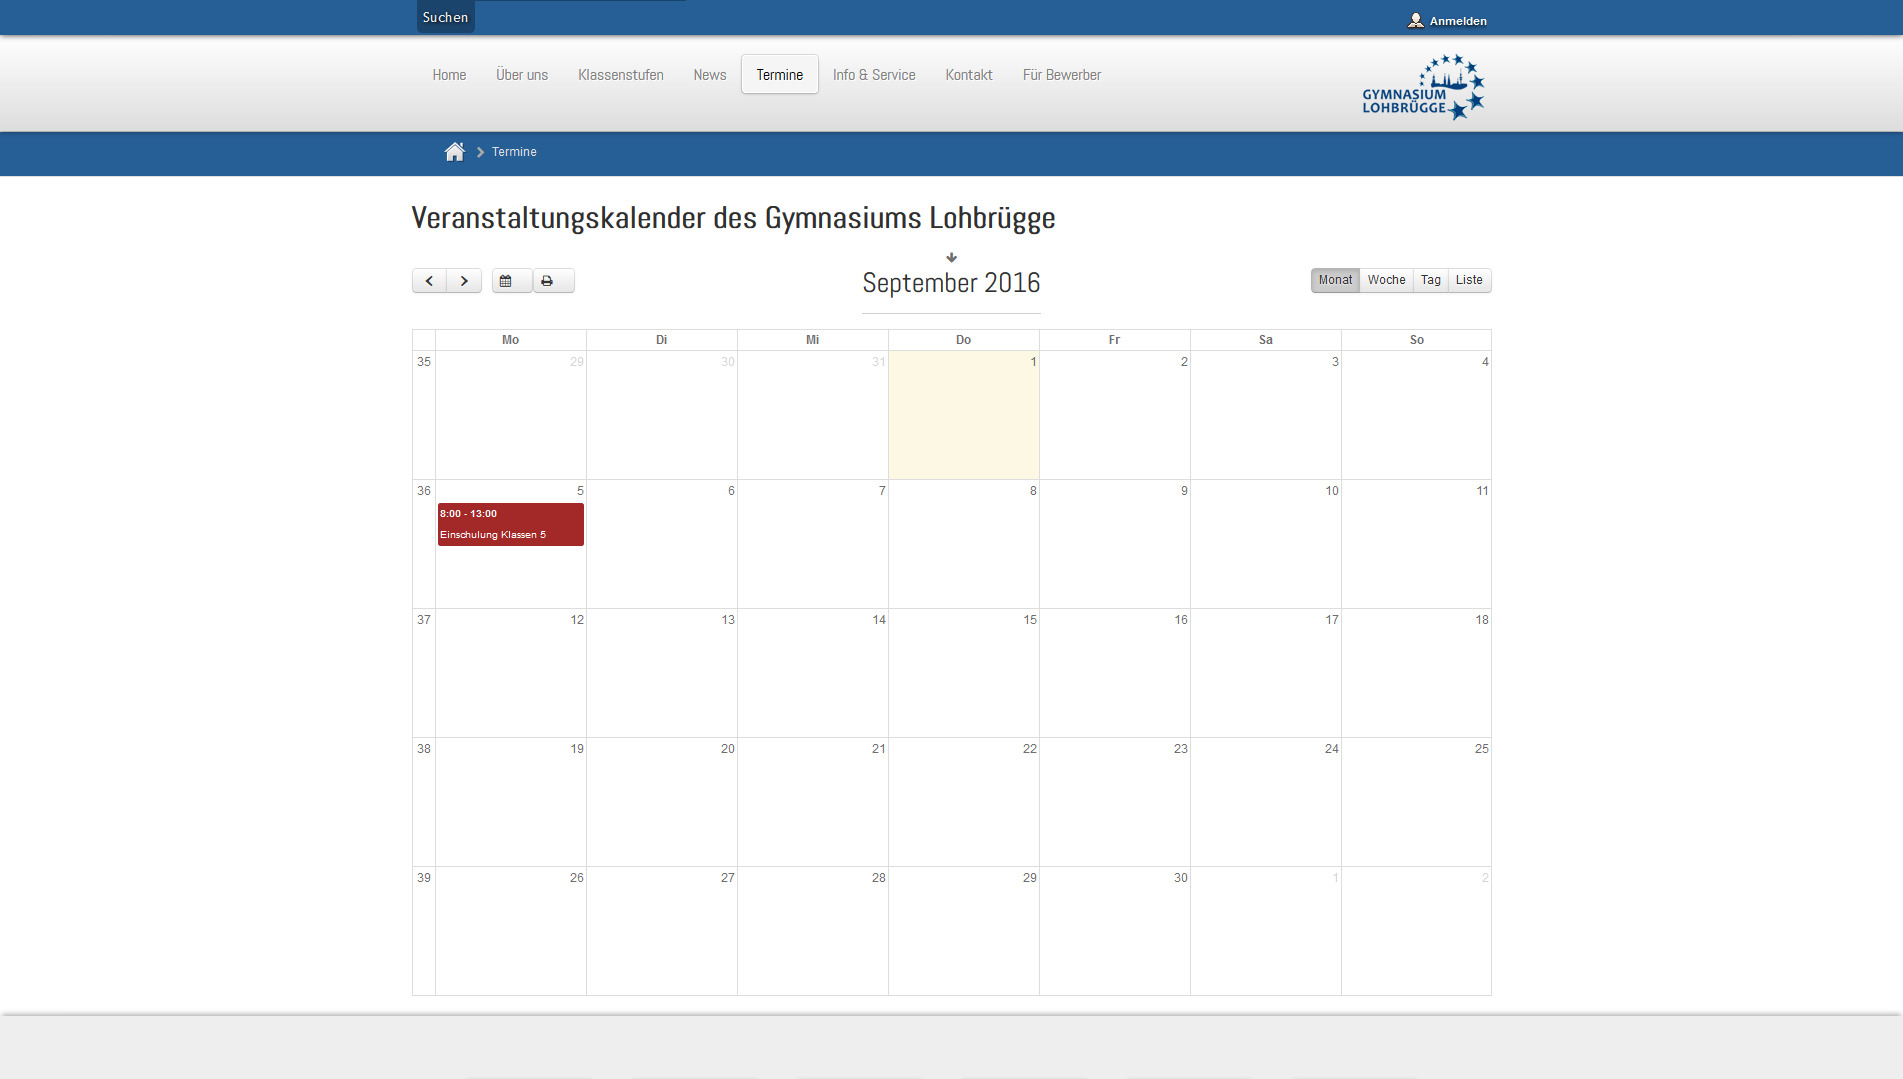Go to the previous month with the left arrow
This screenshot has width=1903, height=1079.
(x=429, y=281)
